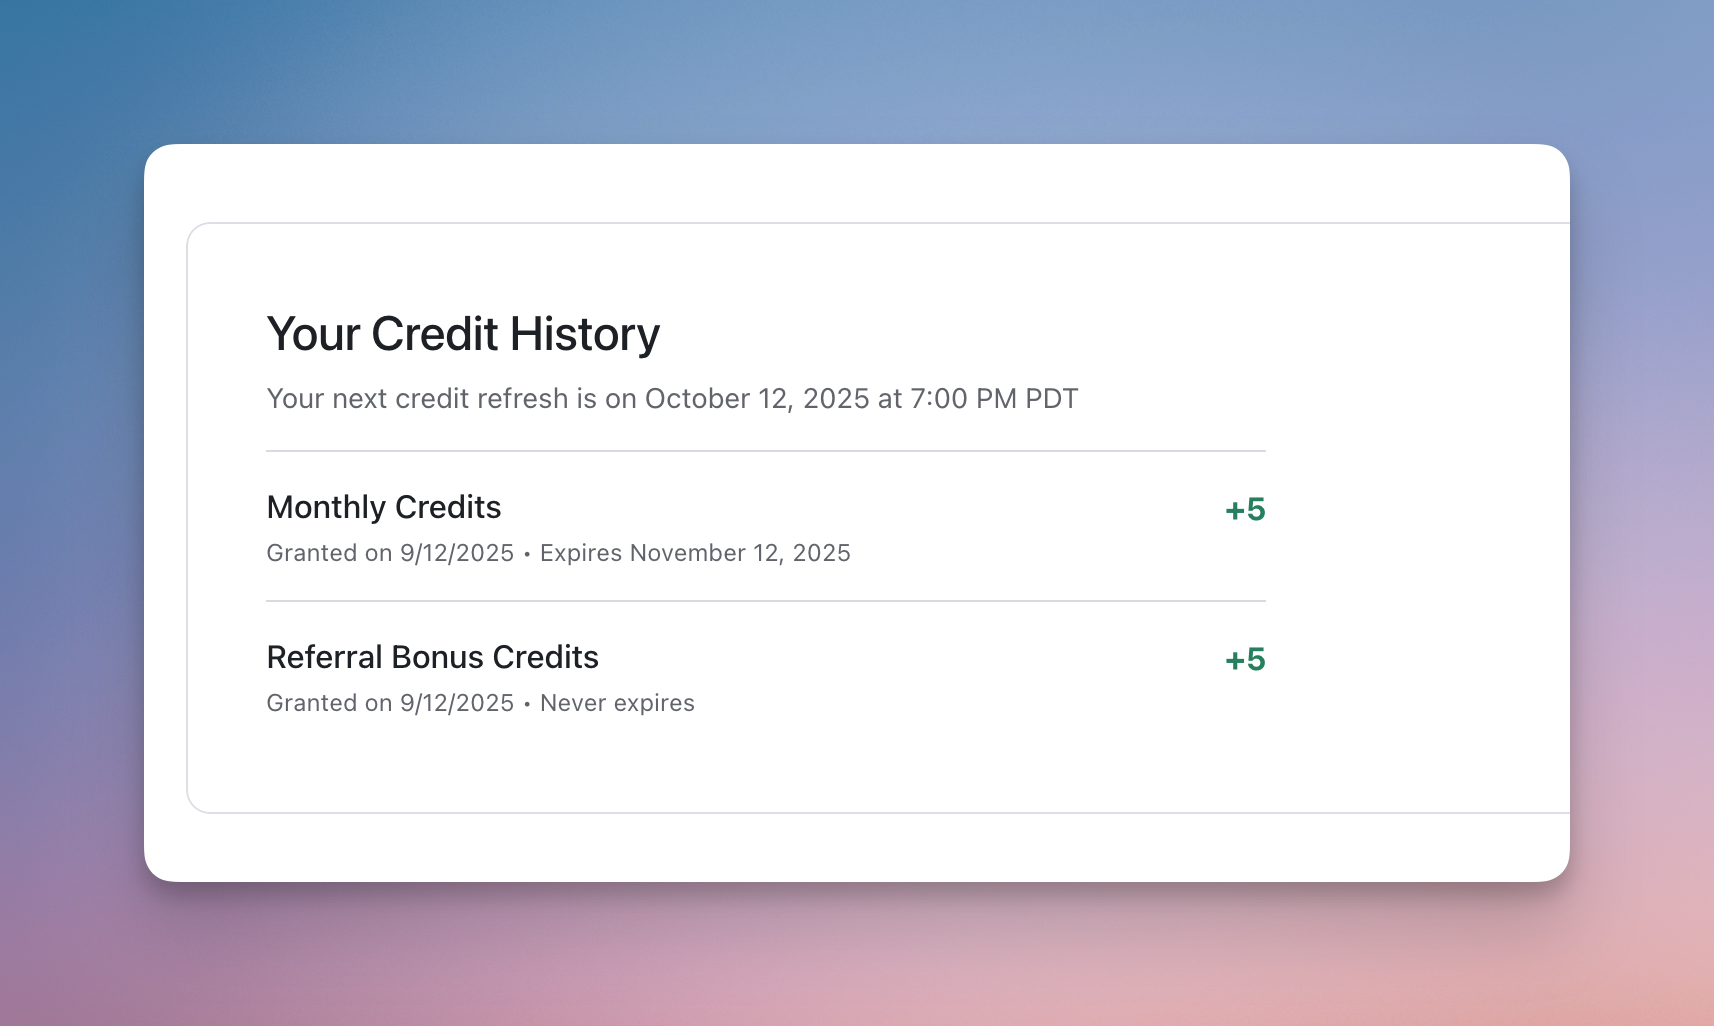Click the divider below the refresh notice
Viewport: 1714px width, 1026px height.
pos(765,448)
